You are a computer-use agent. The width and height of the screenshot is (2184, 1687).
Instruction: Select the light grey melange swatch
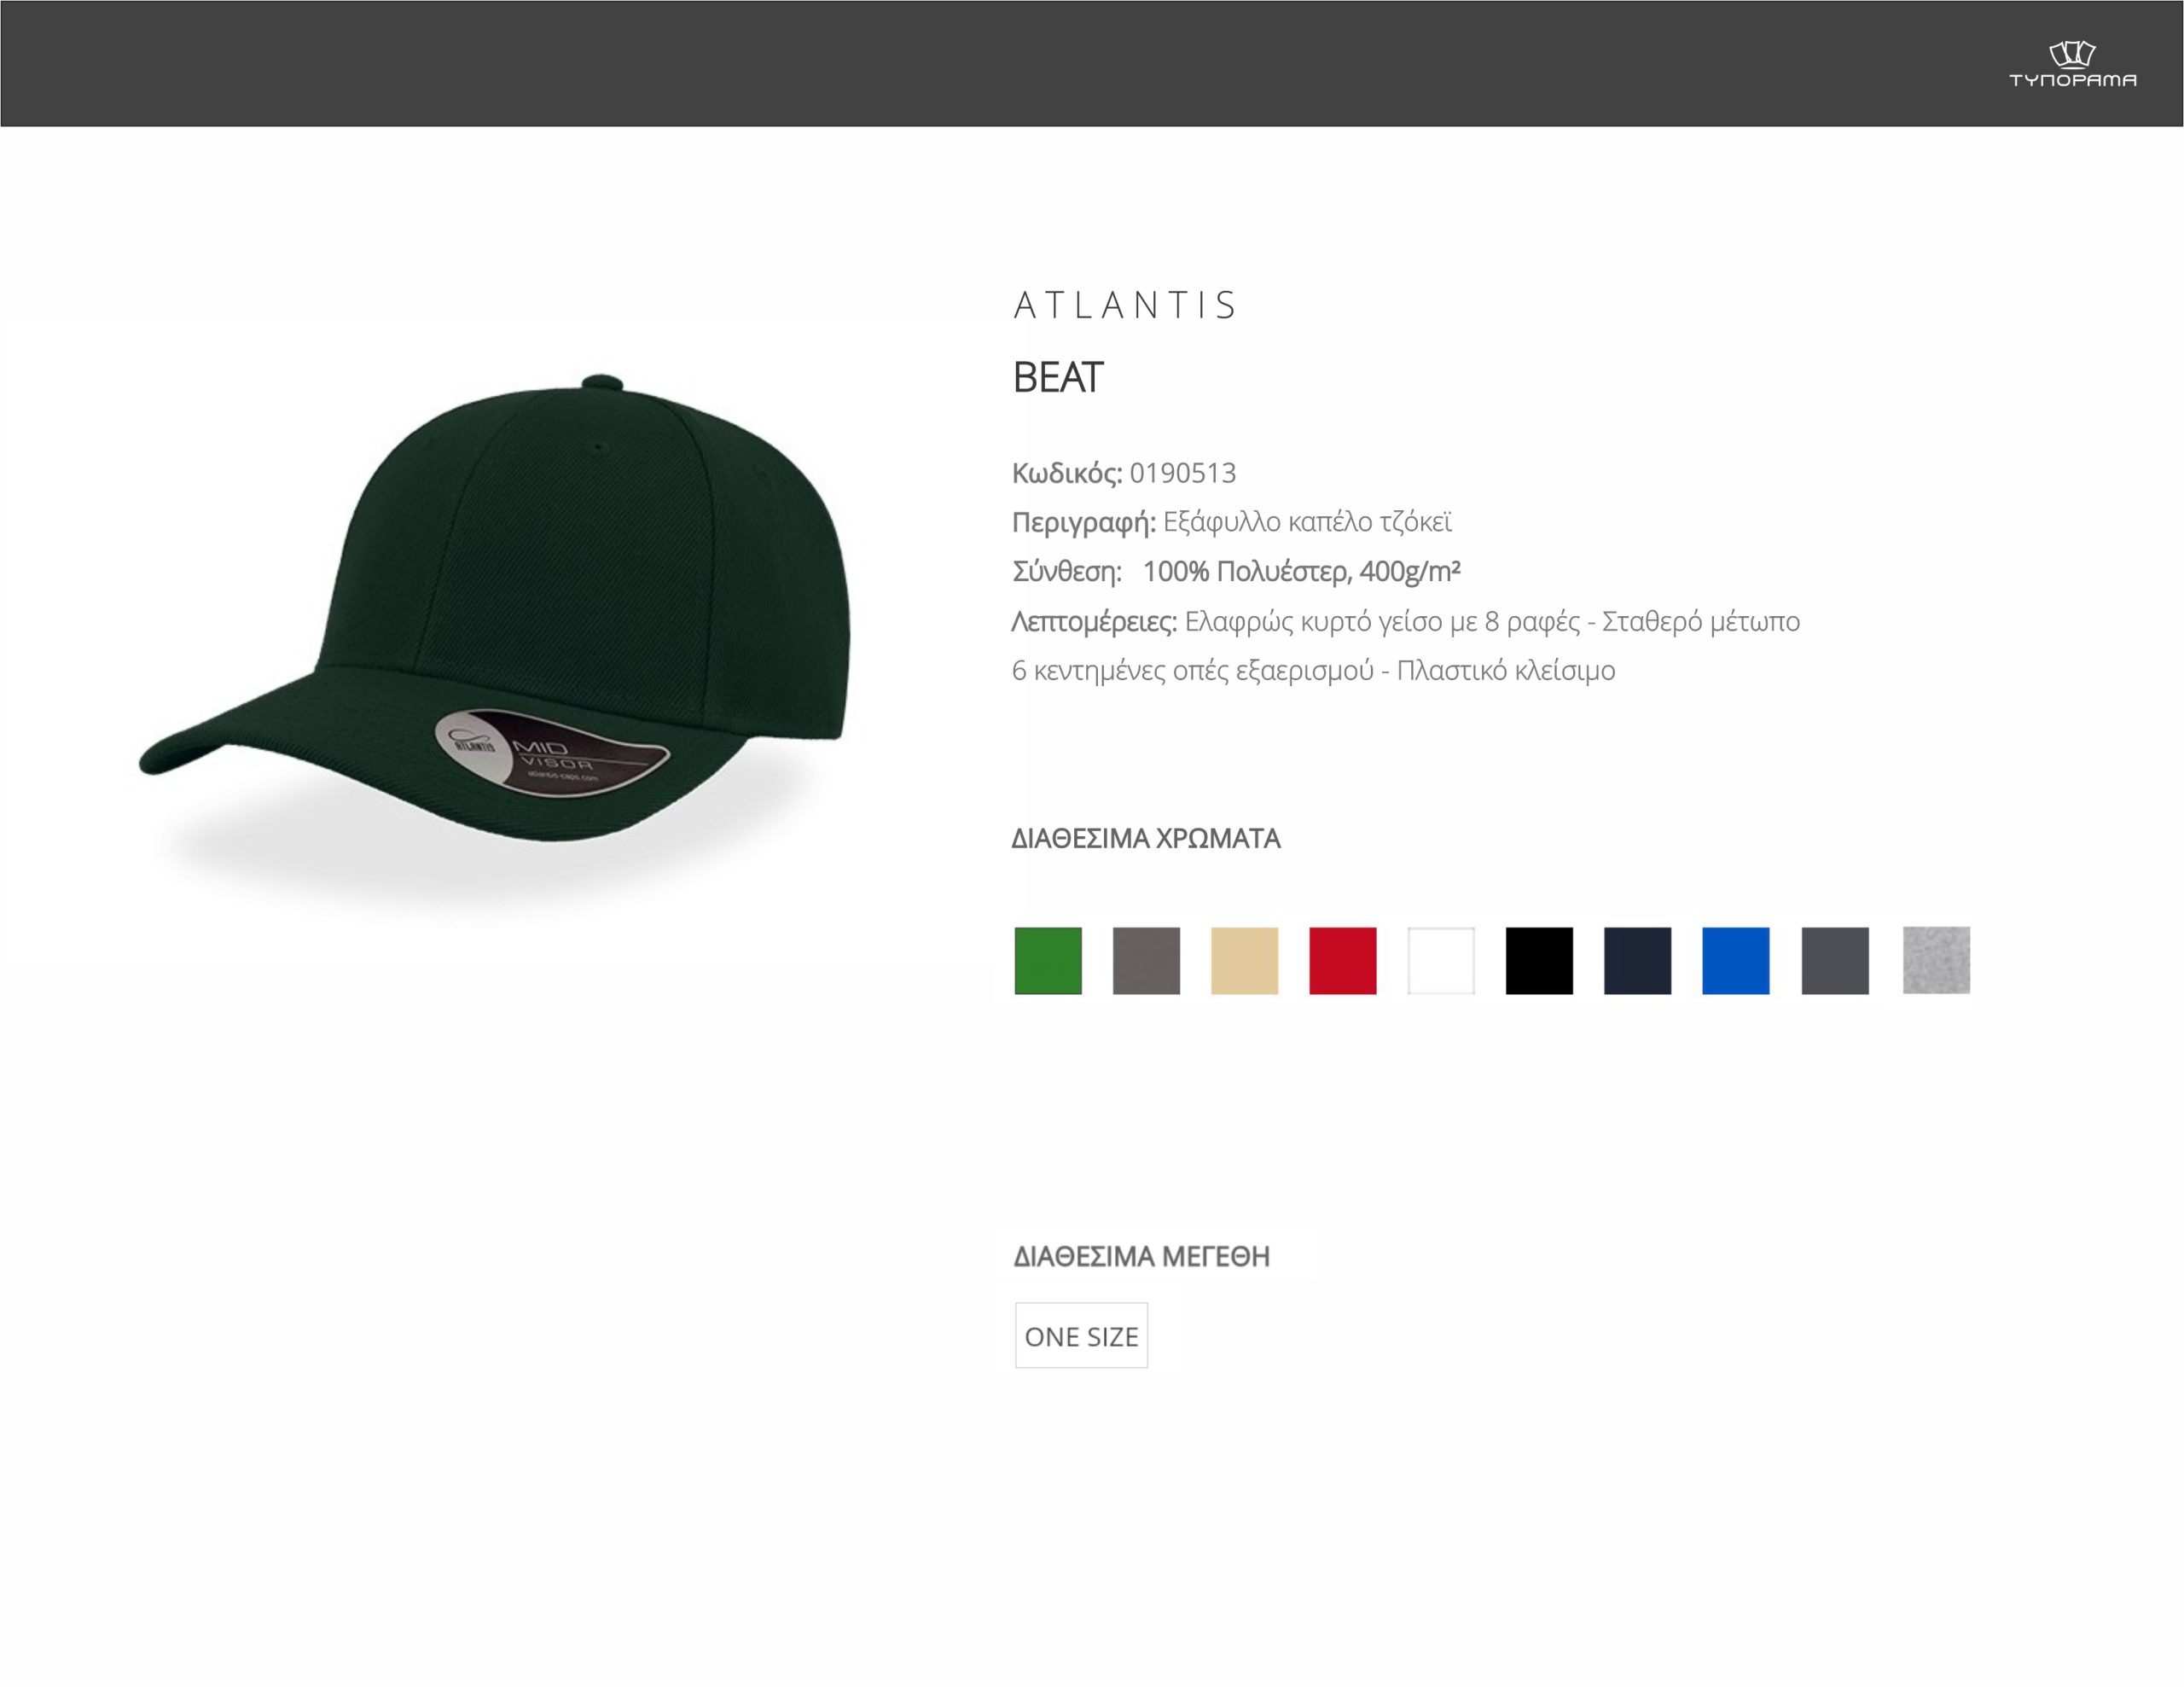[1936, 960]
